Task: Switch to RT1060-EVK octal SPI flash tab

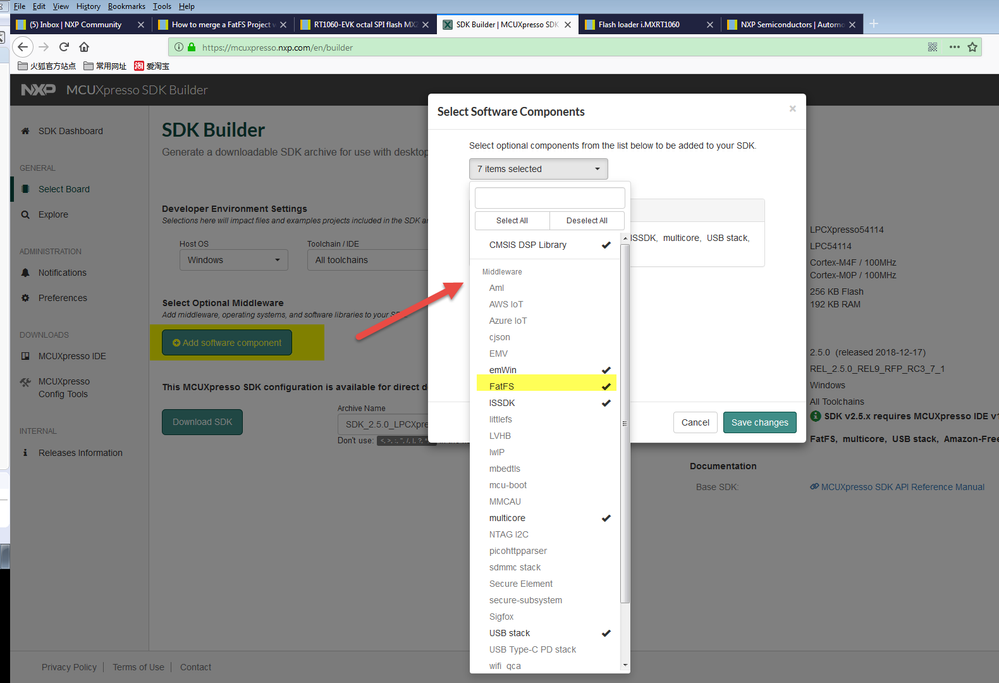Action: [x=366, y=24]
